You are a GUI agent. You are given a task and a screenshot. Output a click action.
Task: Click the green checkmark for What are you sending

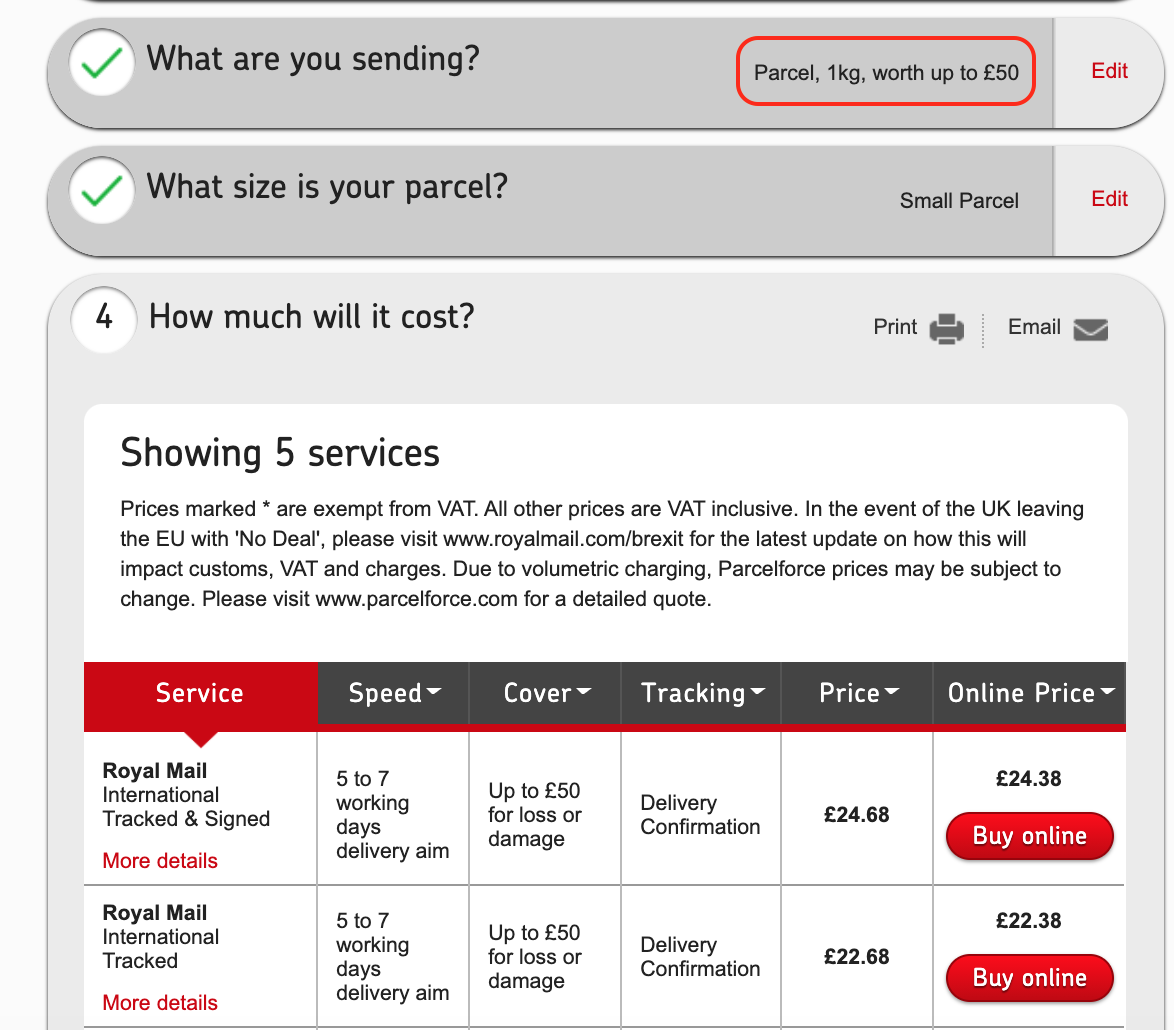[x=102, y=63]
